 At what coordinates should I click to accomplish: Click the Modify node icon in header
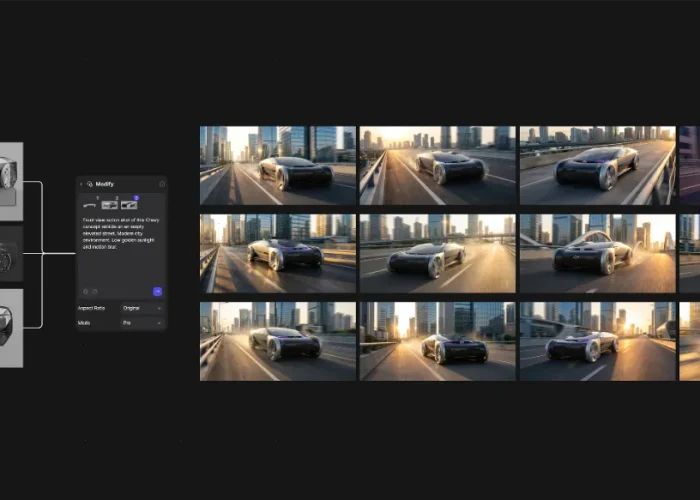(89, 184)
